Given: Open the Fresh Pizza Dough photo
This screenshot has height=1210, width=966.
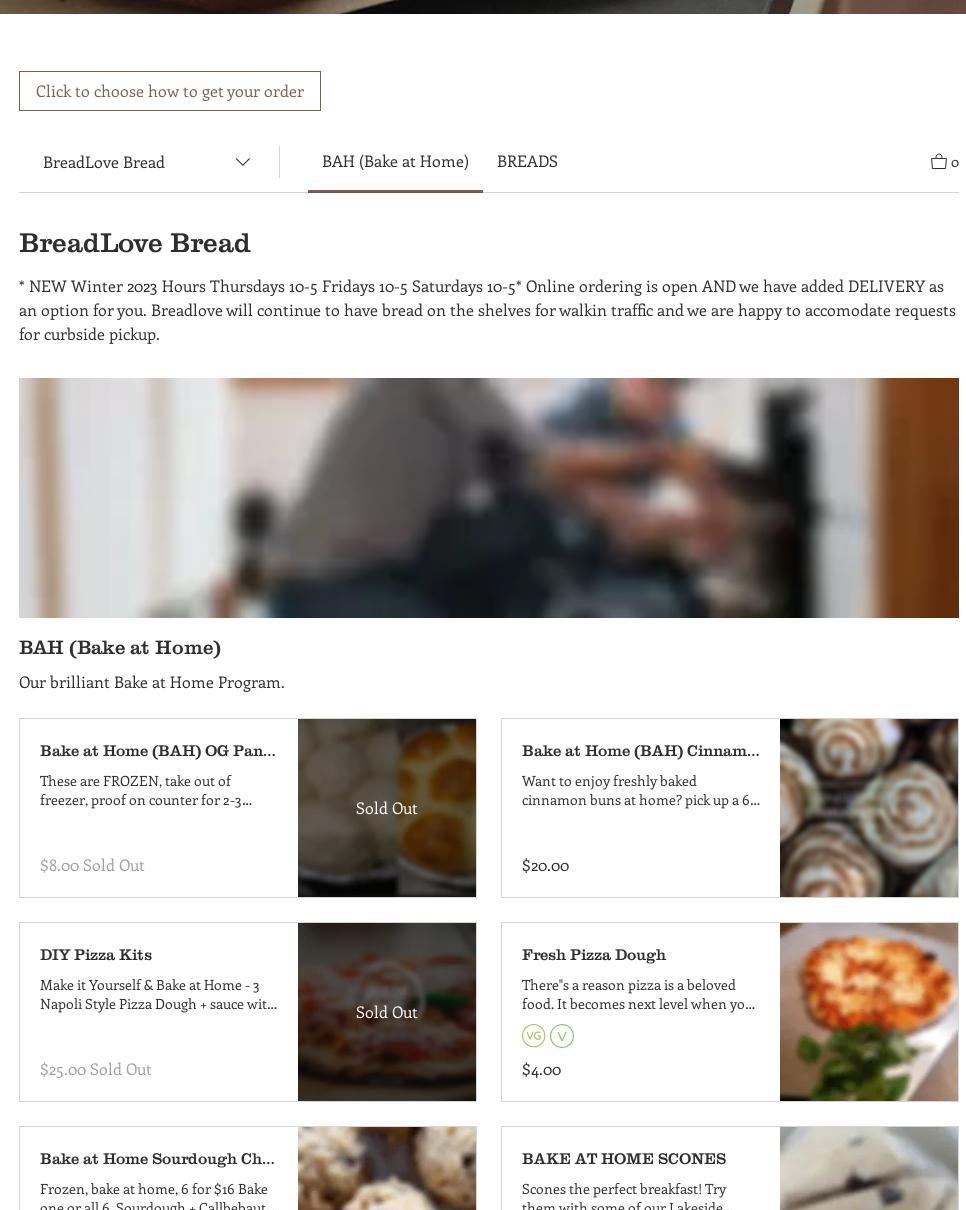Looking at the screenshot, I should tap(869, 1012).
